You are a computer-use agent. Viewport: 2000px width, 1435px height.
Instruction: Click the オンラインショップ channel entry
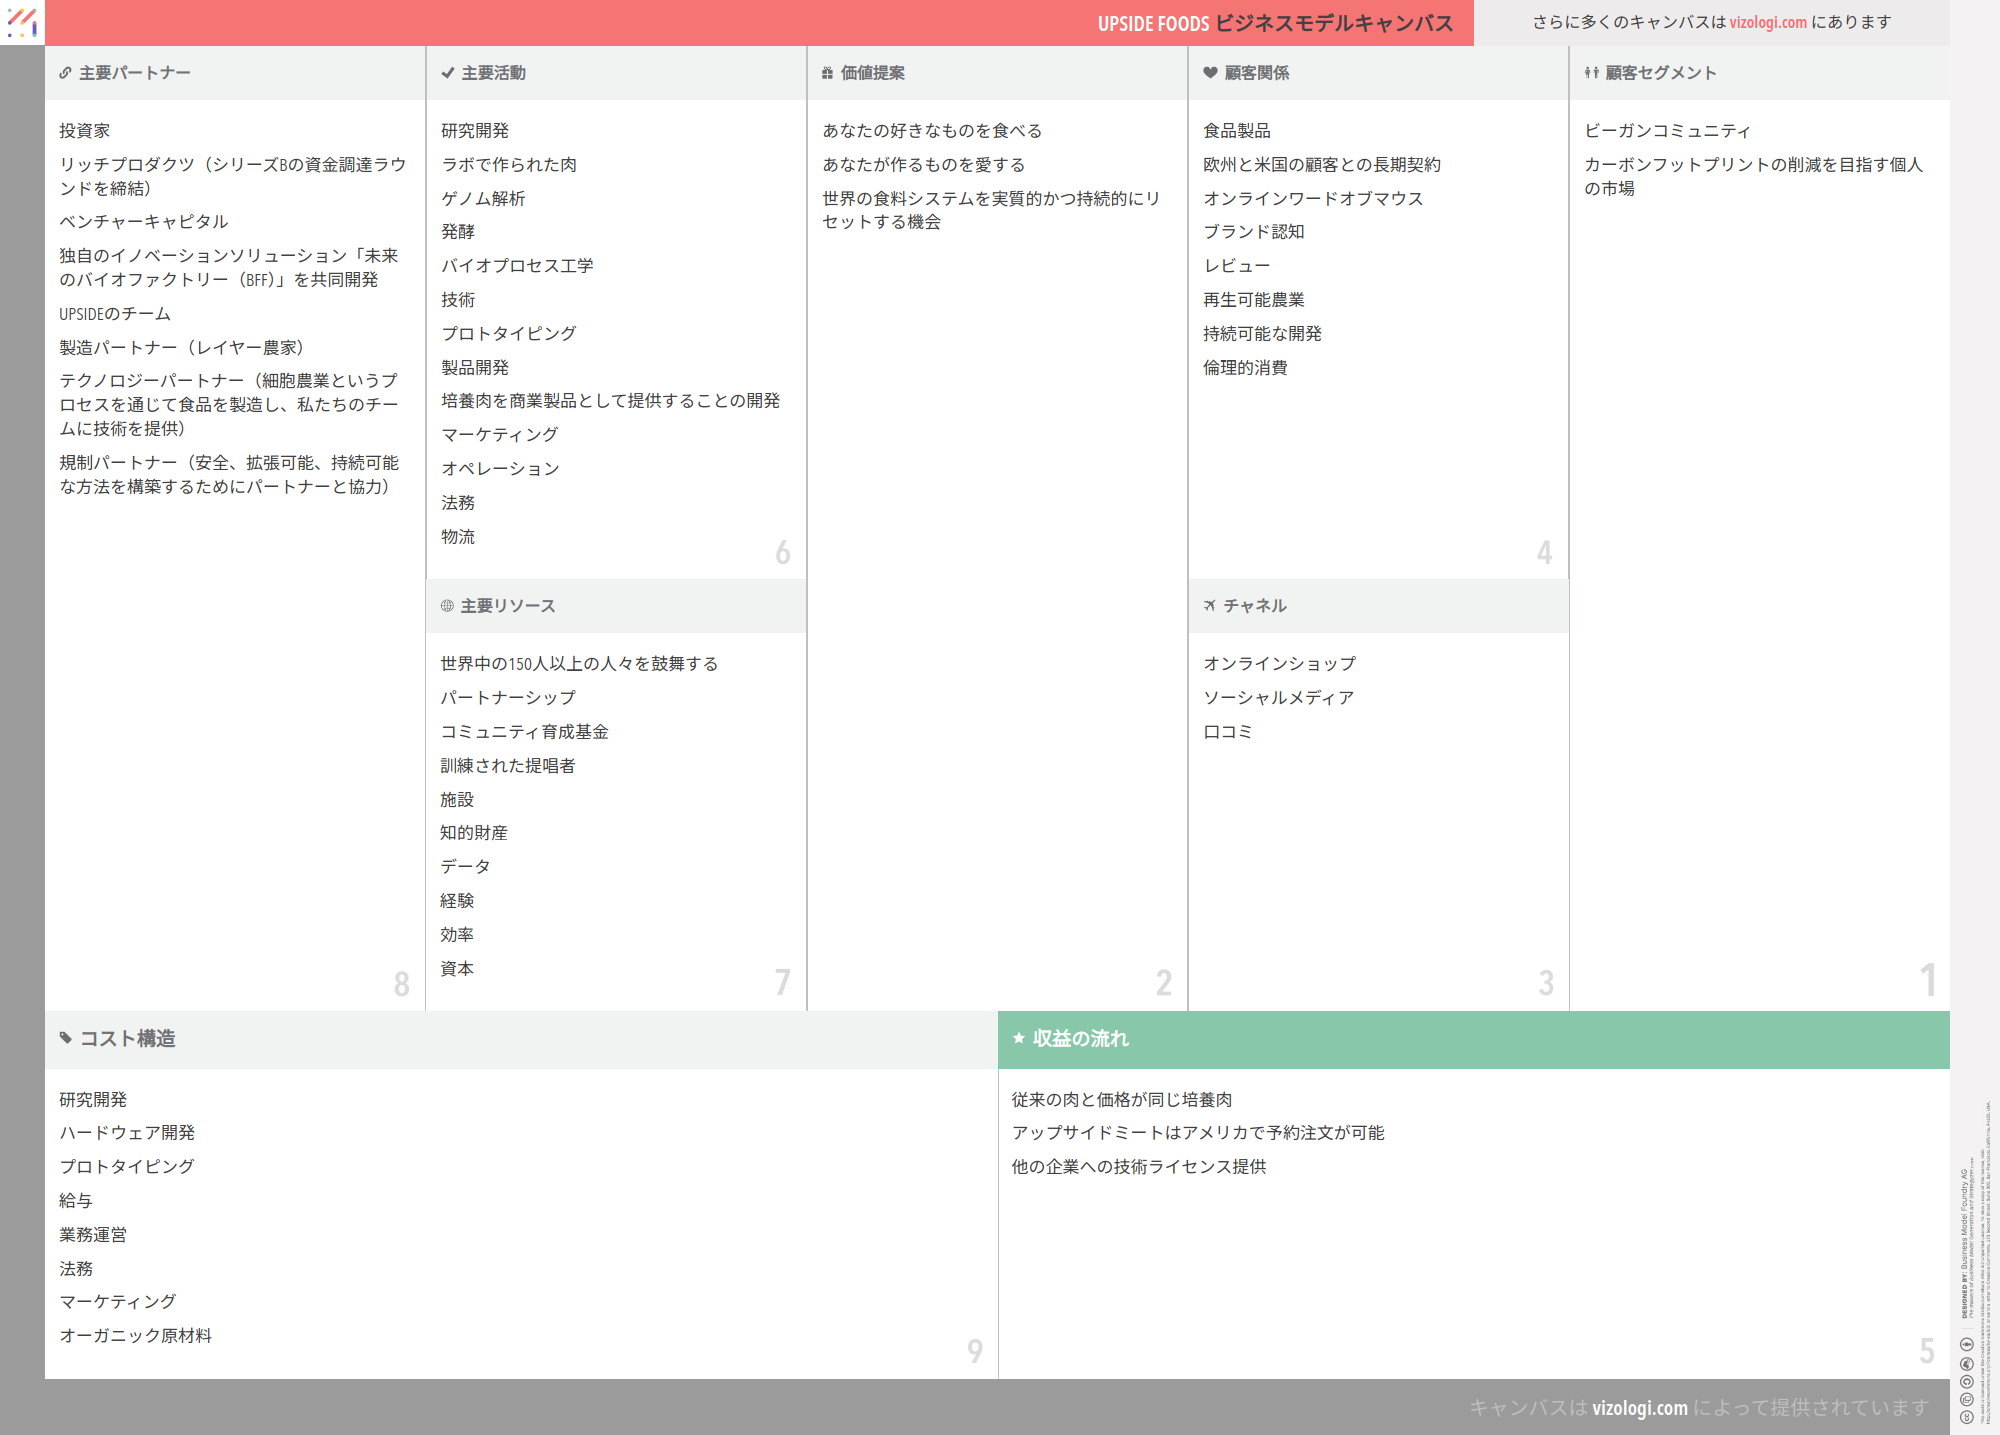(1279, 664)
